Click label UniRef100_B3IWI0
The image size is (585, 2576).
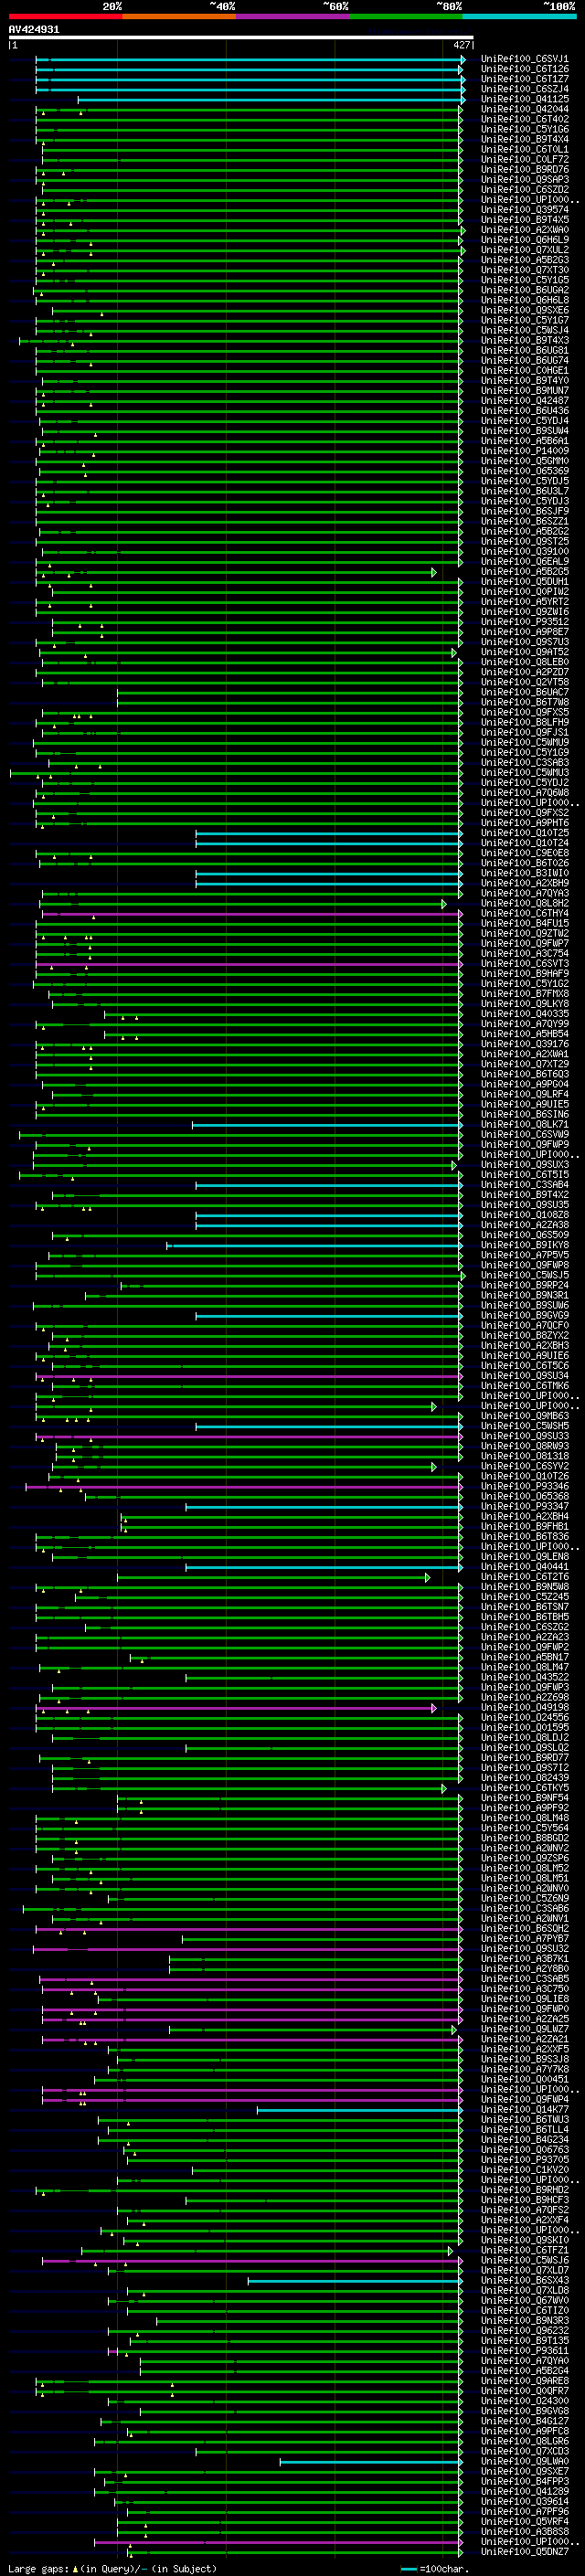(524, 874)
